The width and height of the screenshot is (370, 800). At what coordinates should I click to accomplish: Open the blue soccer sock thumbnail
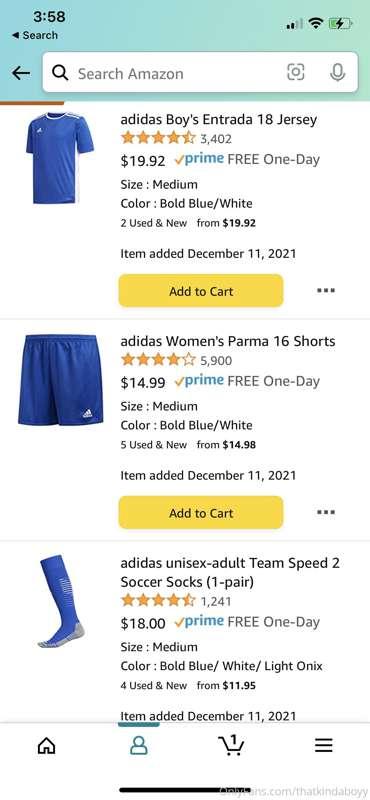click(62, 602)
